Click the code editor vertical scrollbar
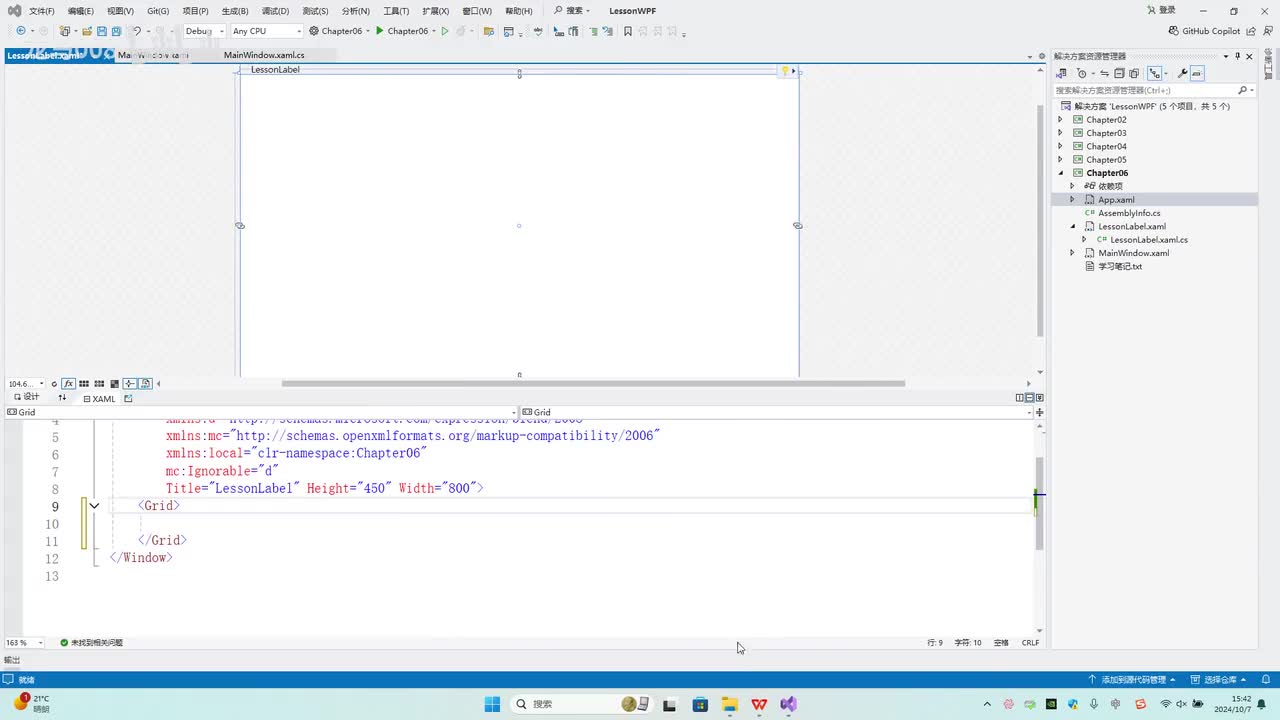Image resolution: width=1280 pixels, height=720 pixels. [x=1039, y=504]
